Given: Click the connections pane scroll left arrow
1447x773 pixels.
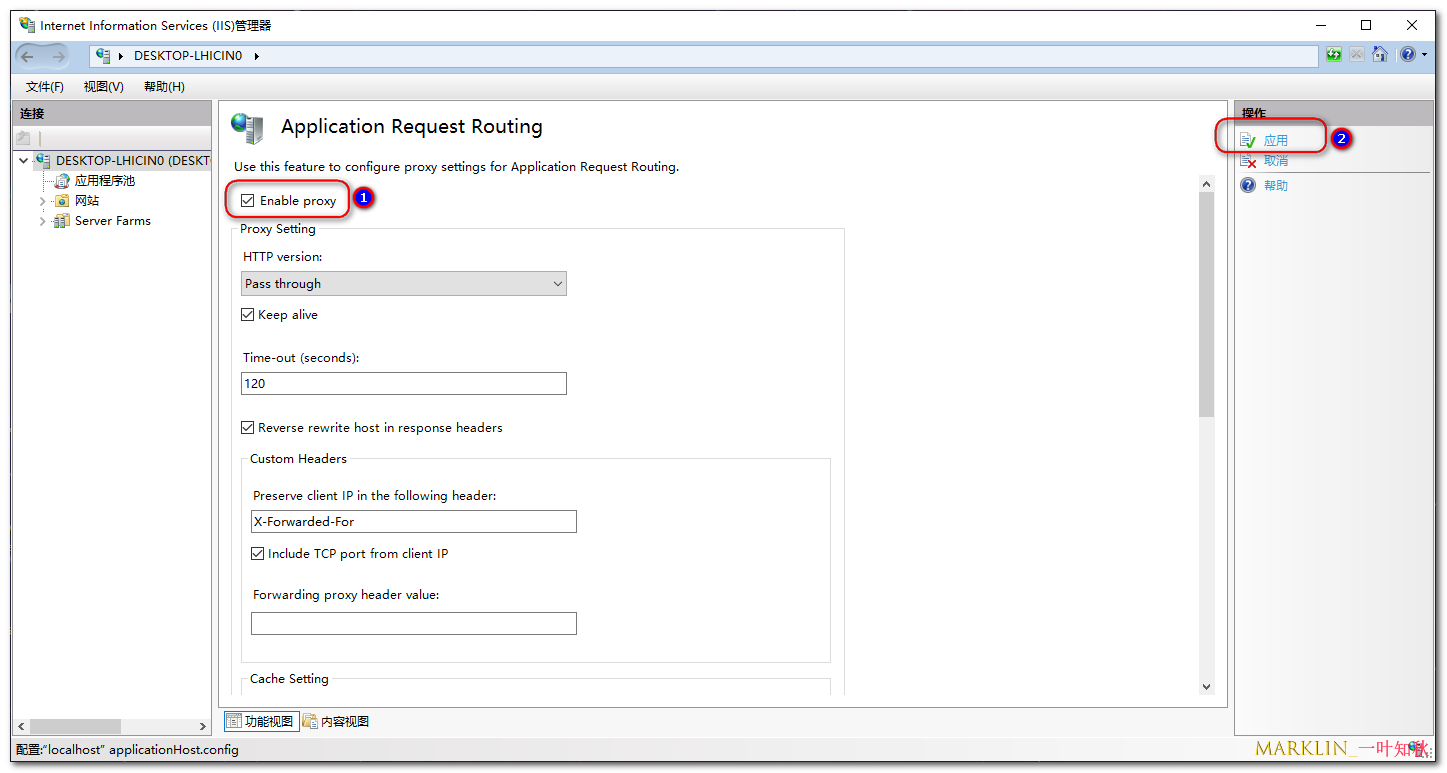Looking at the screenshot, I should click(21, 726).
